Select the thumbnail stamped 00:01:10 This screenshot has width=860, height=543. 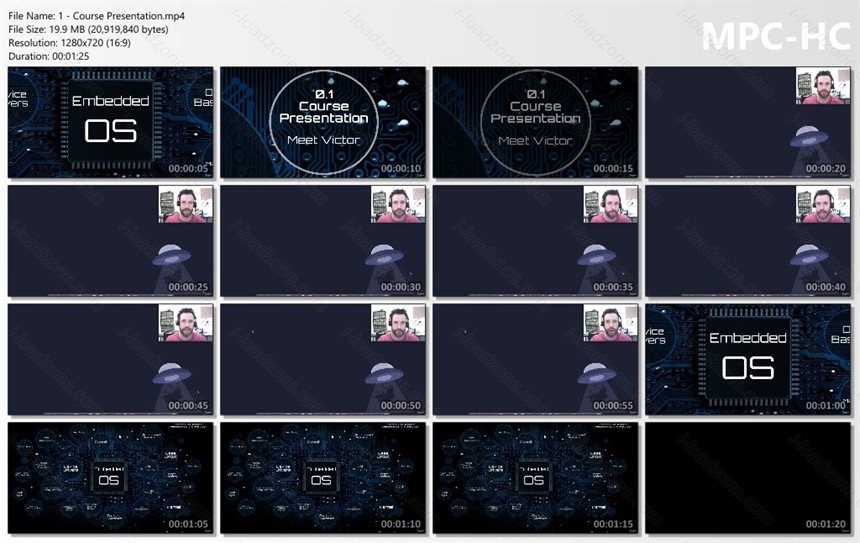tap(323, 478)
